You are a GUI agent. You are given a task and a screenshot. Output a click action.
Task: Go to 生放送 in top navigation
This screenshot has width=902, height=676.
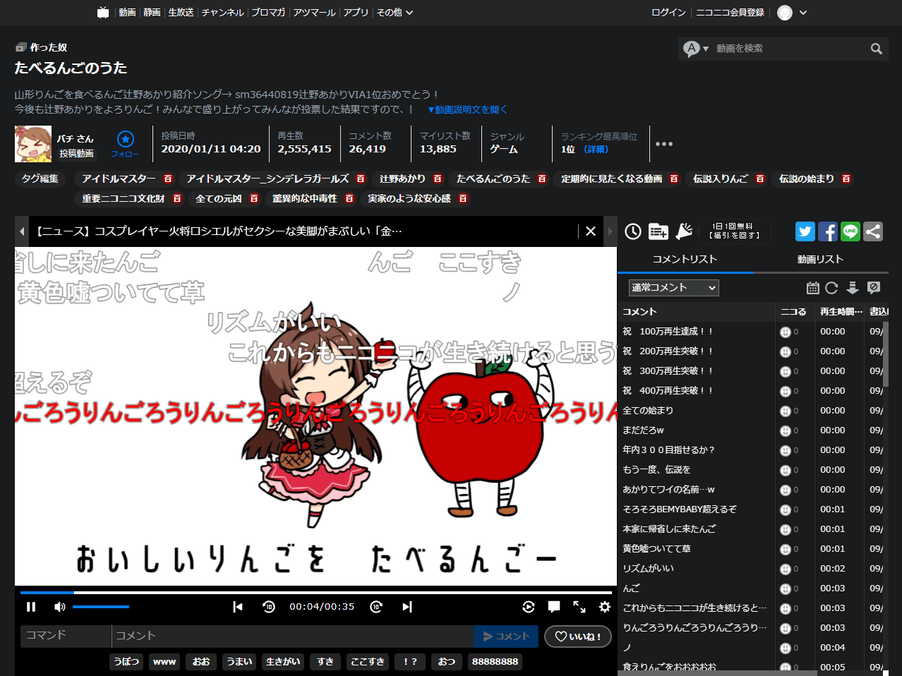click(x=181, y=12)
